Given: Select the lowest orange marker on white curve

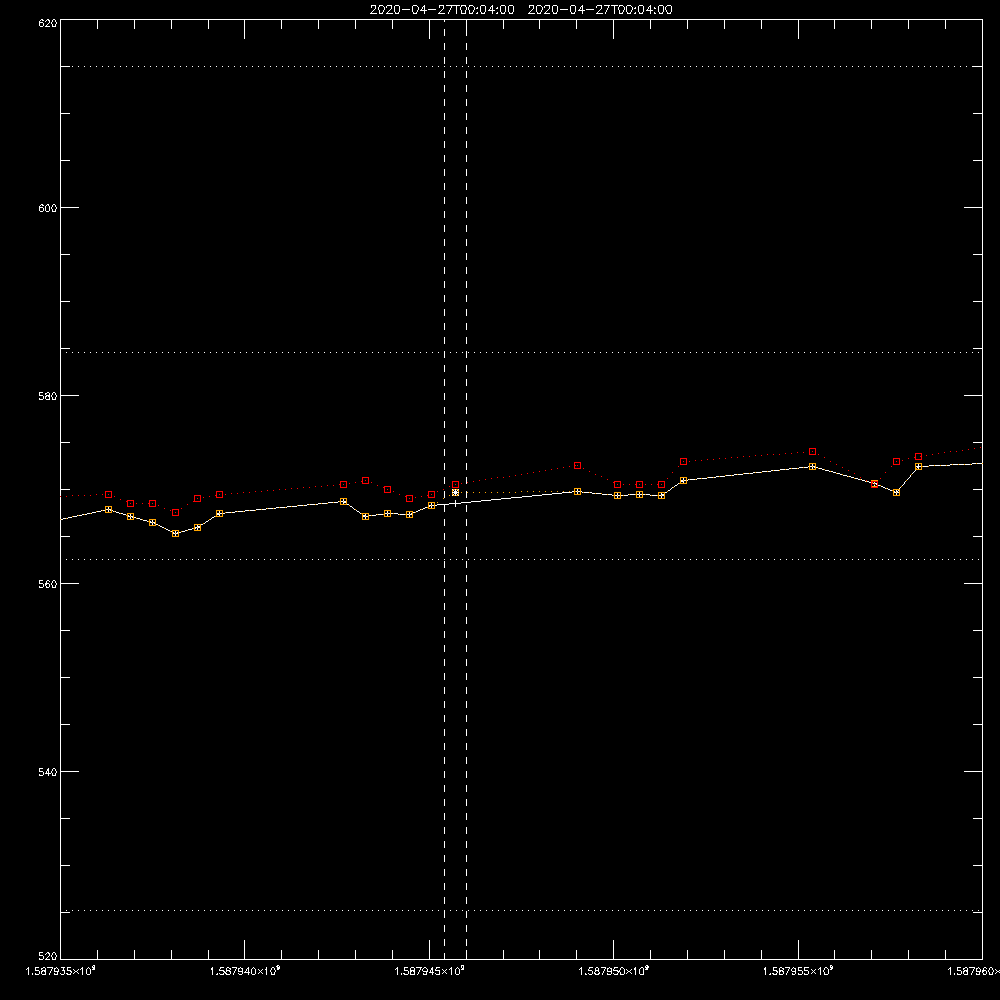Looking at the screenshot, I should click(175, 534).
